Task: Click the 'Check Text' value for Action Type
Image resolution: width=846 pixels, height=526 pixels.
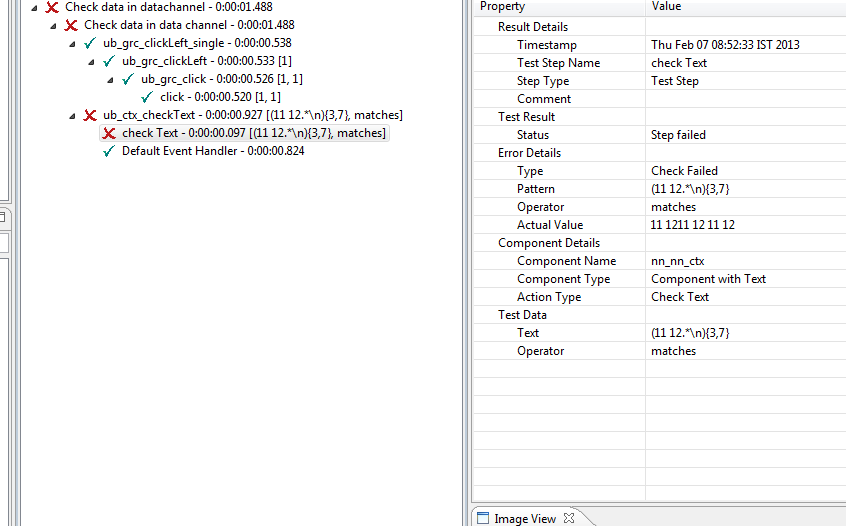Action: pos(680,297)
